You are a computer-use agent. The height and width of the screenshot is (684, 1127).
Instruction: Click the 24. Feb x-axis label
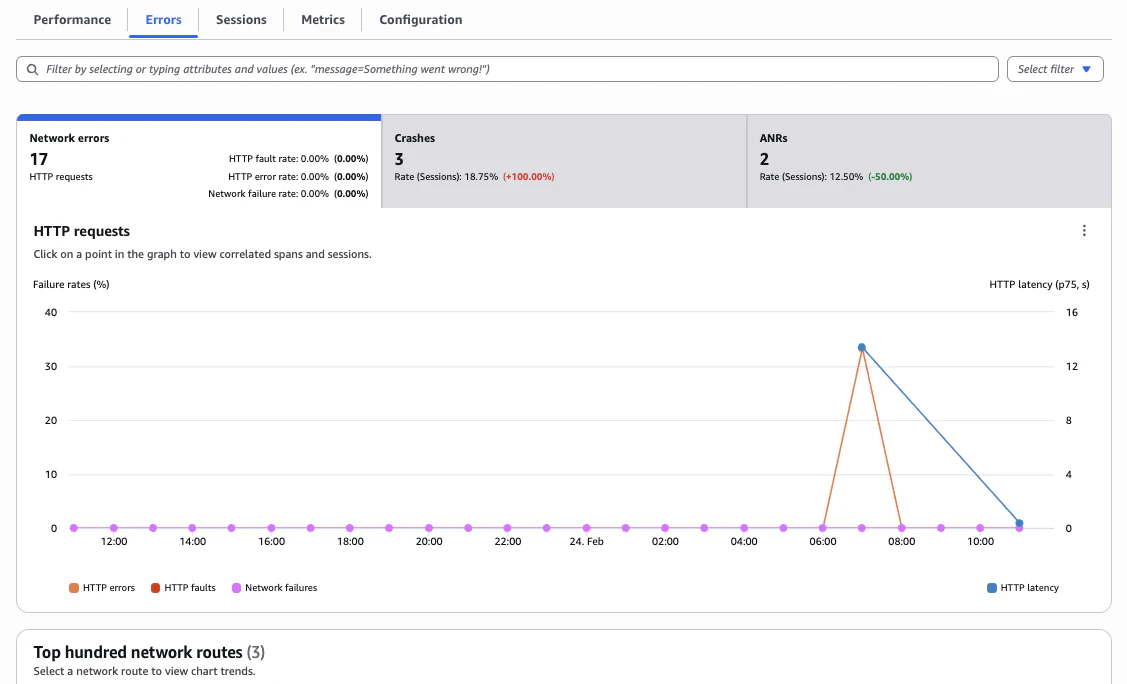tap(586, 542)
